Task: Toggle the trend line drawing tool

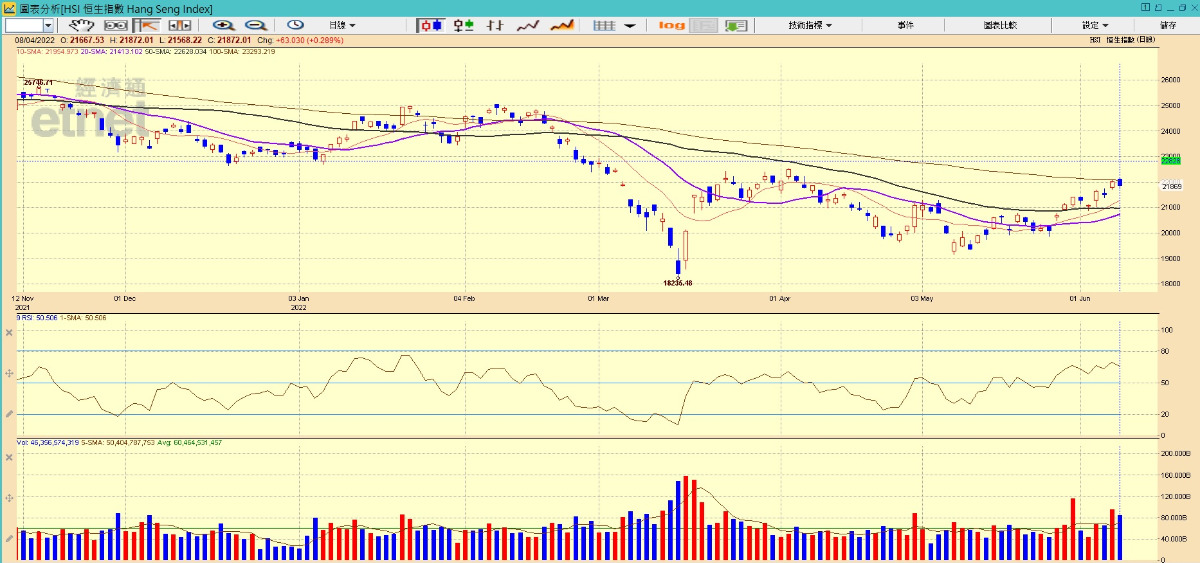Action: pyautogui.click(x=147, y=24)
